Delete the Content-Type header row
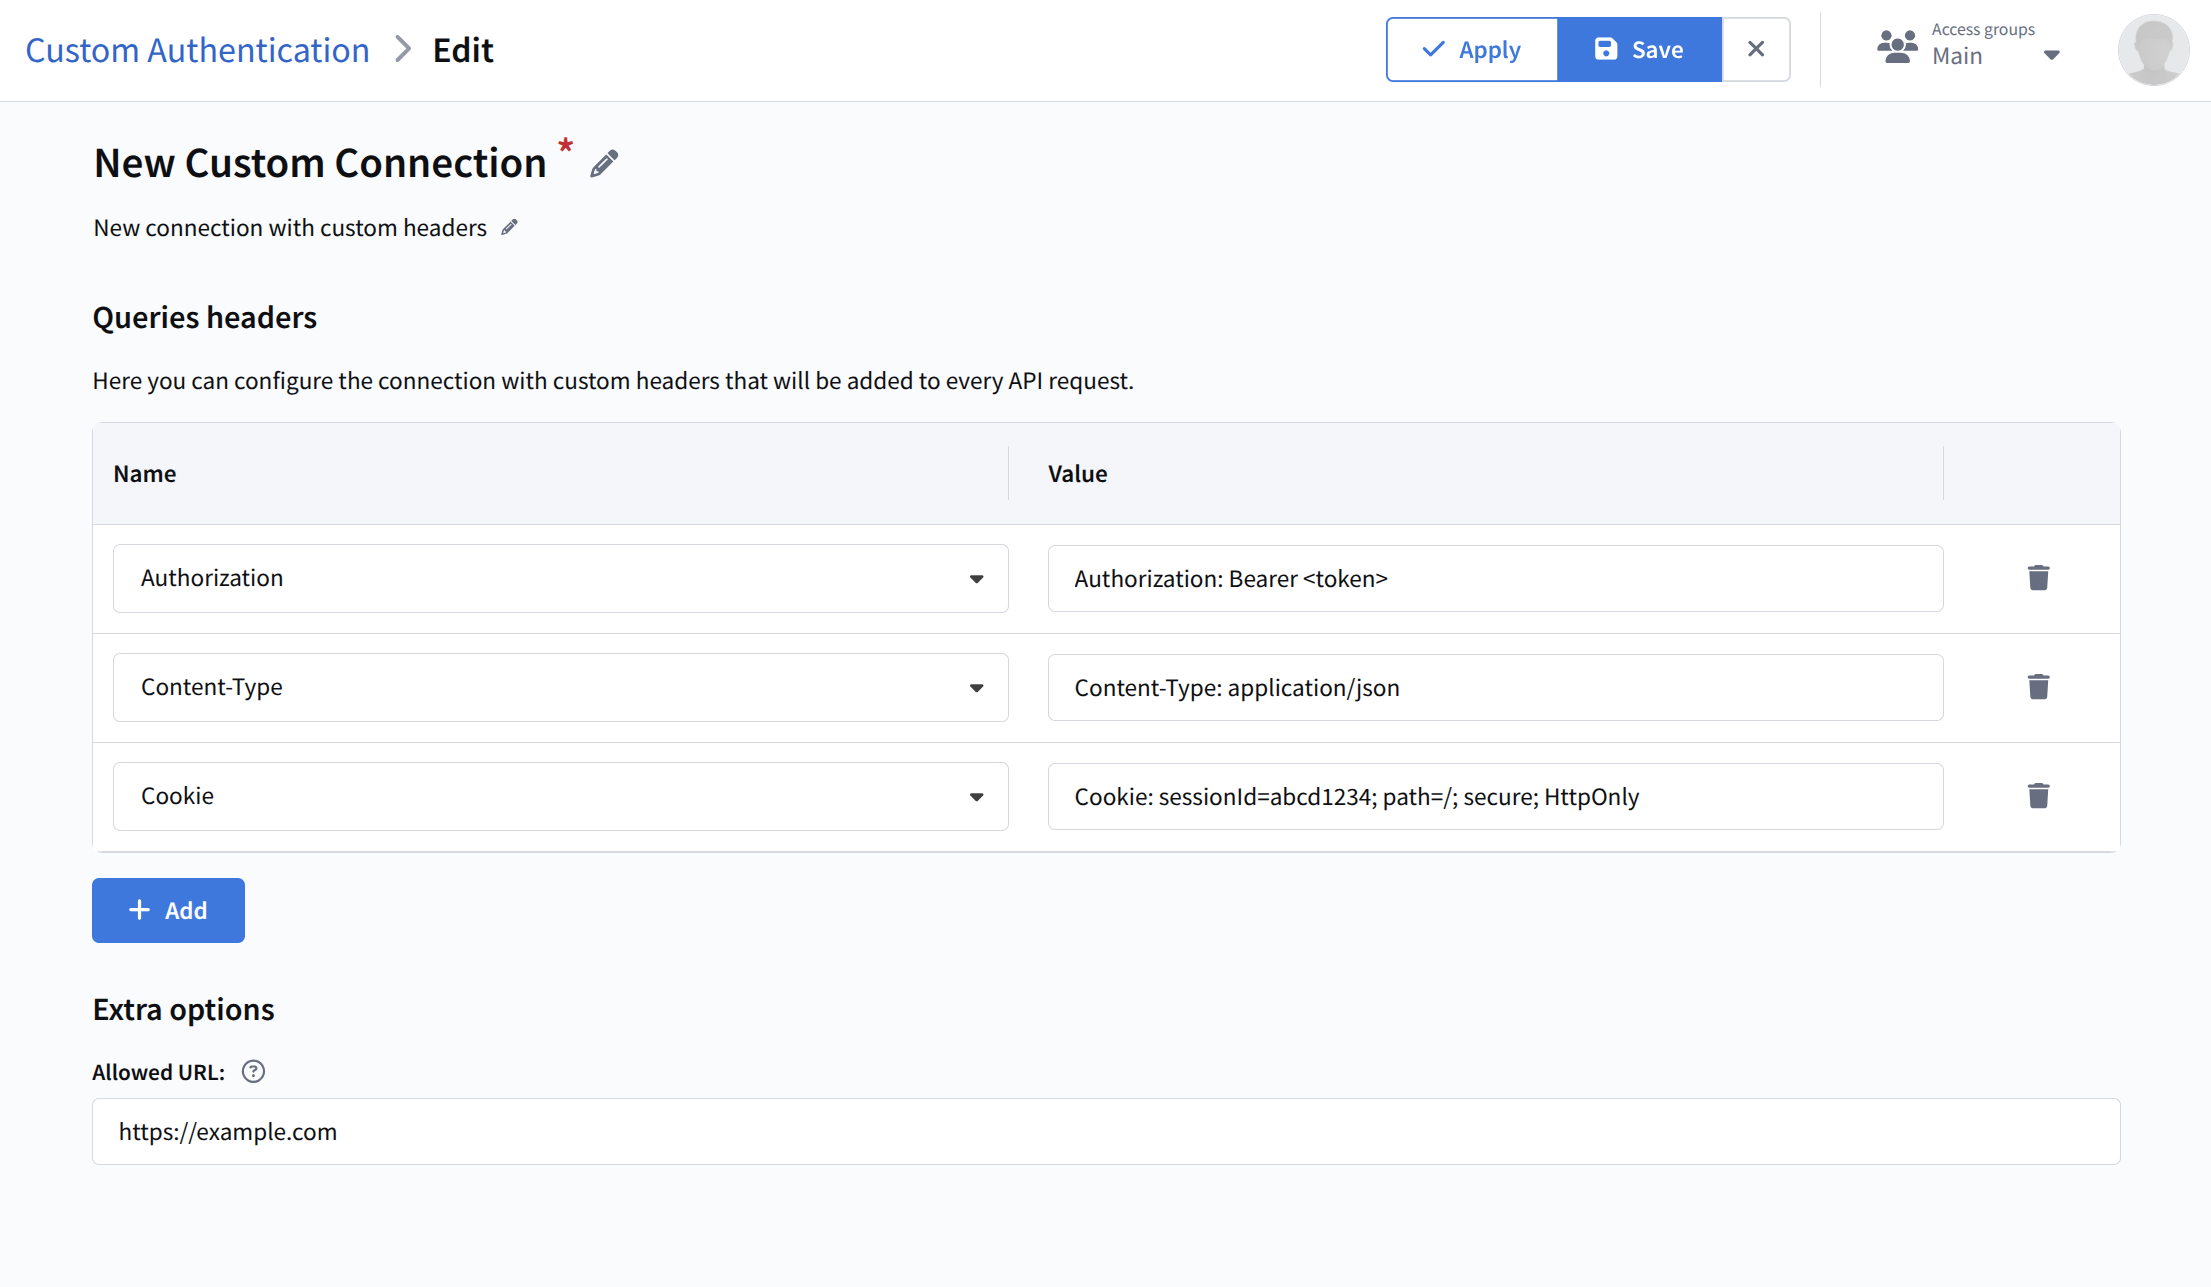Image resolution: width=2211 pixels, height=1287 pixels. (x=2038, y=687)
